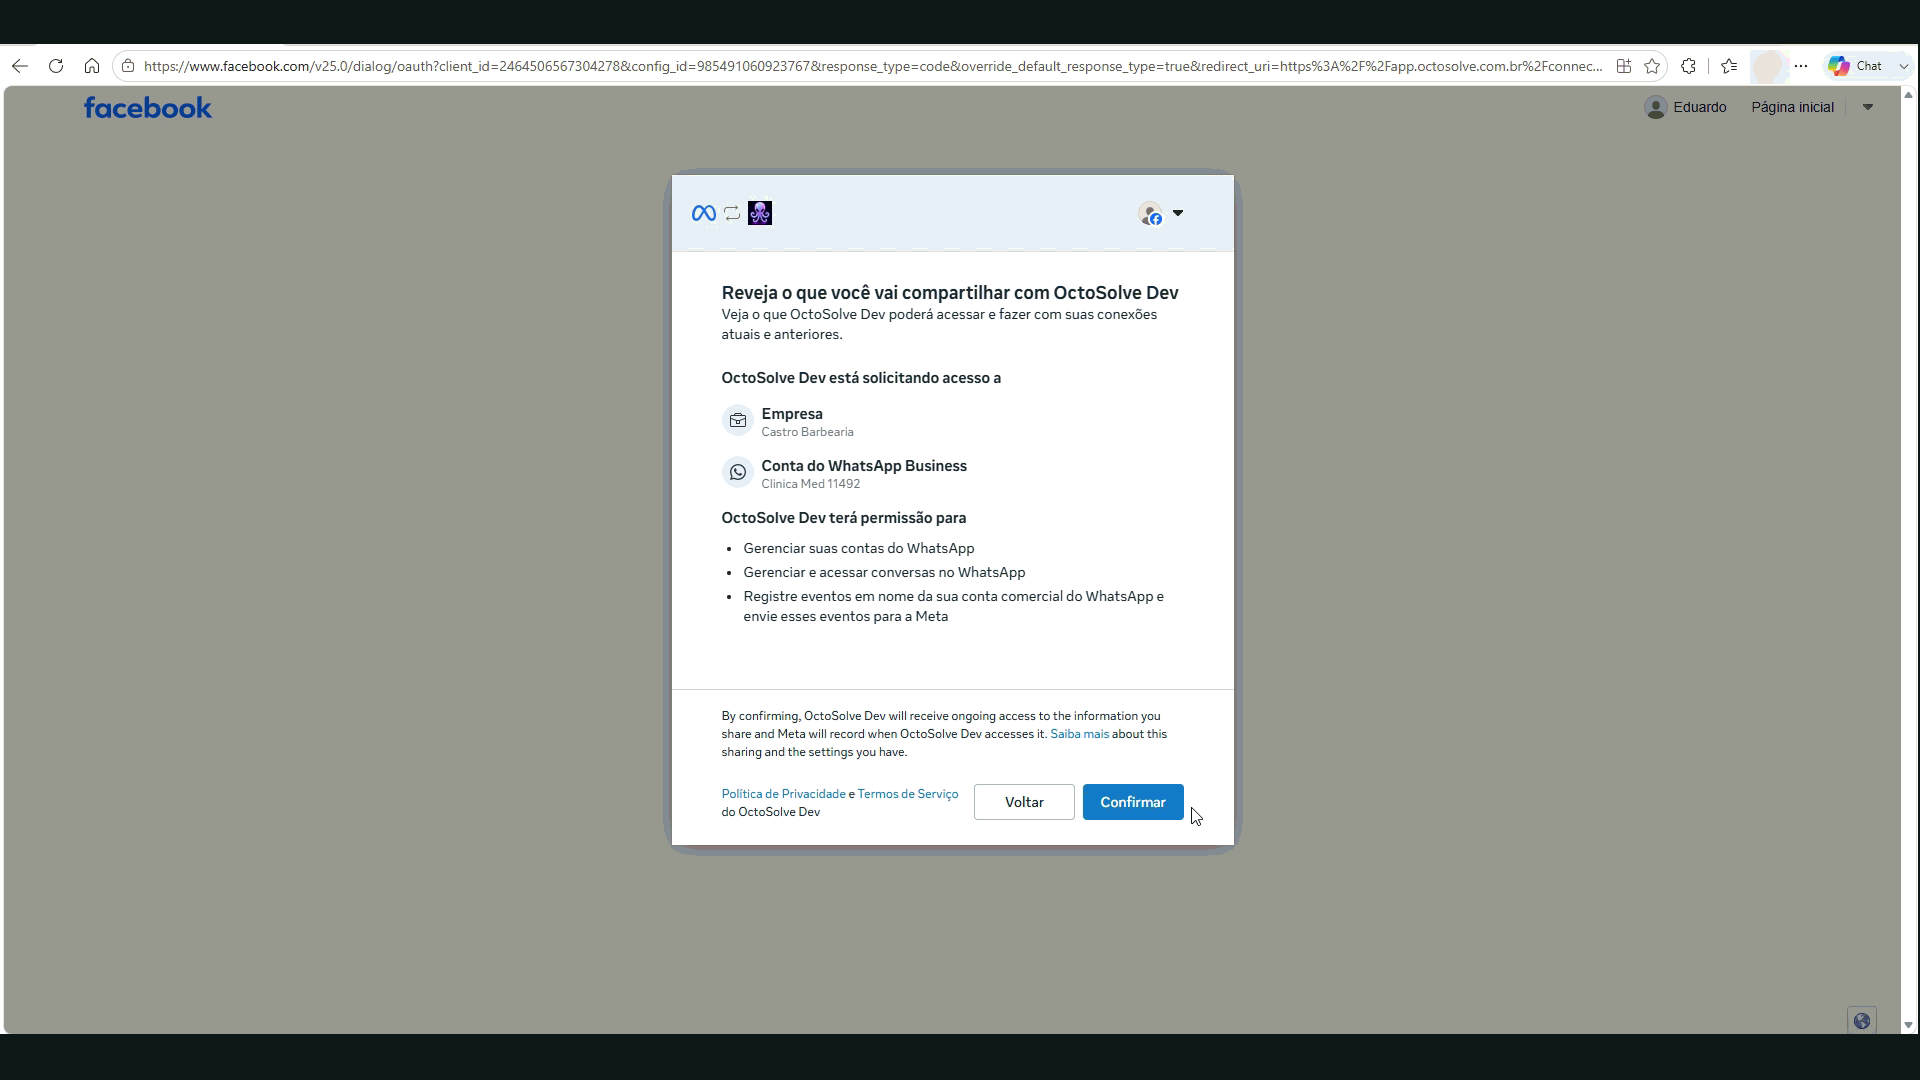
Task: Select Clinica Med 11492 text
Action: click(810, 484)
